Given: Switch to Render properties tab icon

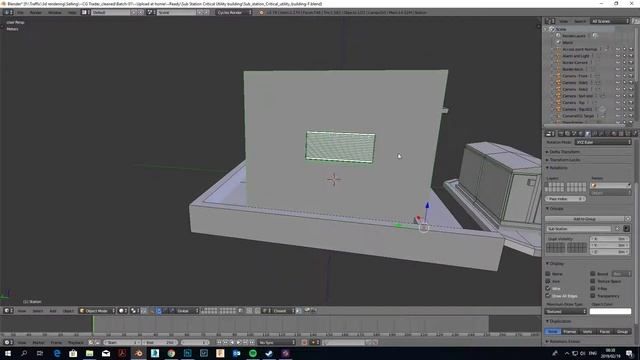Looking at the screenshot, I should pyautogui.click(x=561, y=133).
